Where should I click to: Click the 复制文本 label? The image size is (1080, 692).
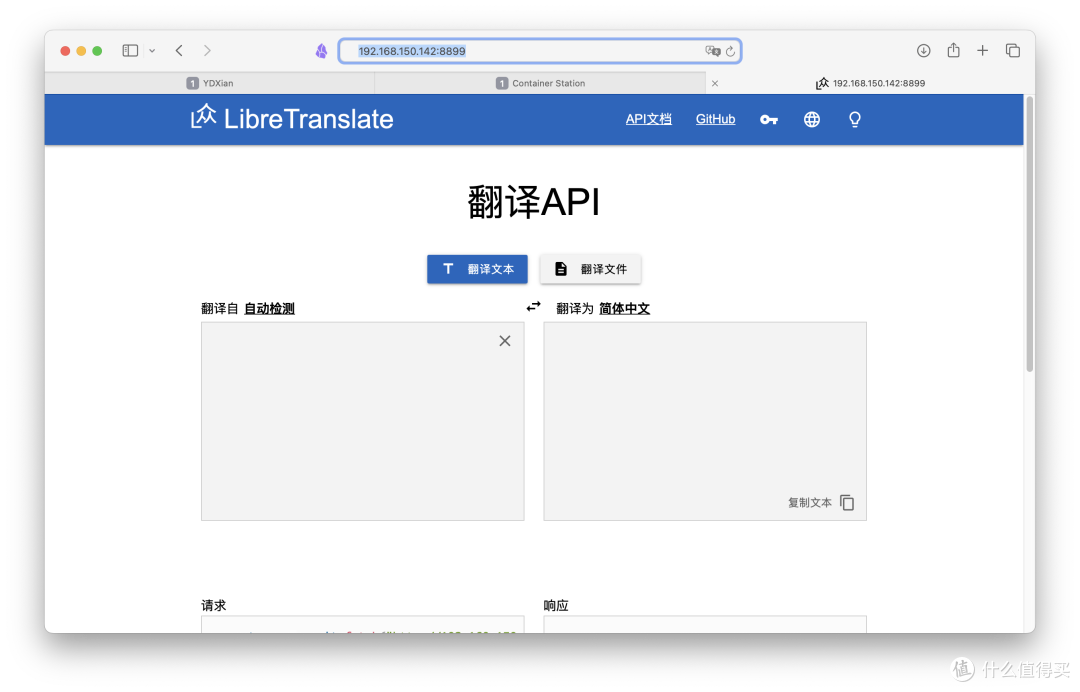pyautogui.click(x=809, y=503)
